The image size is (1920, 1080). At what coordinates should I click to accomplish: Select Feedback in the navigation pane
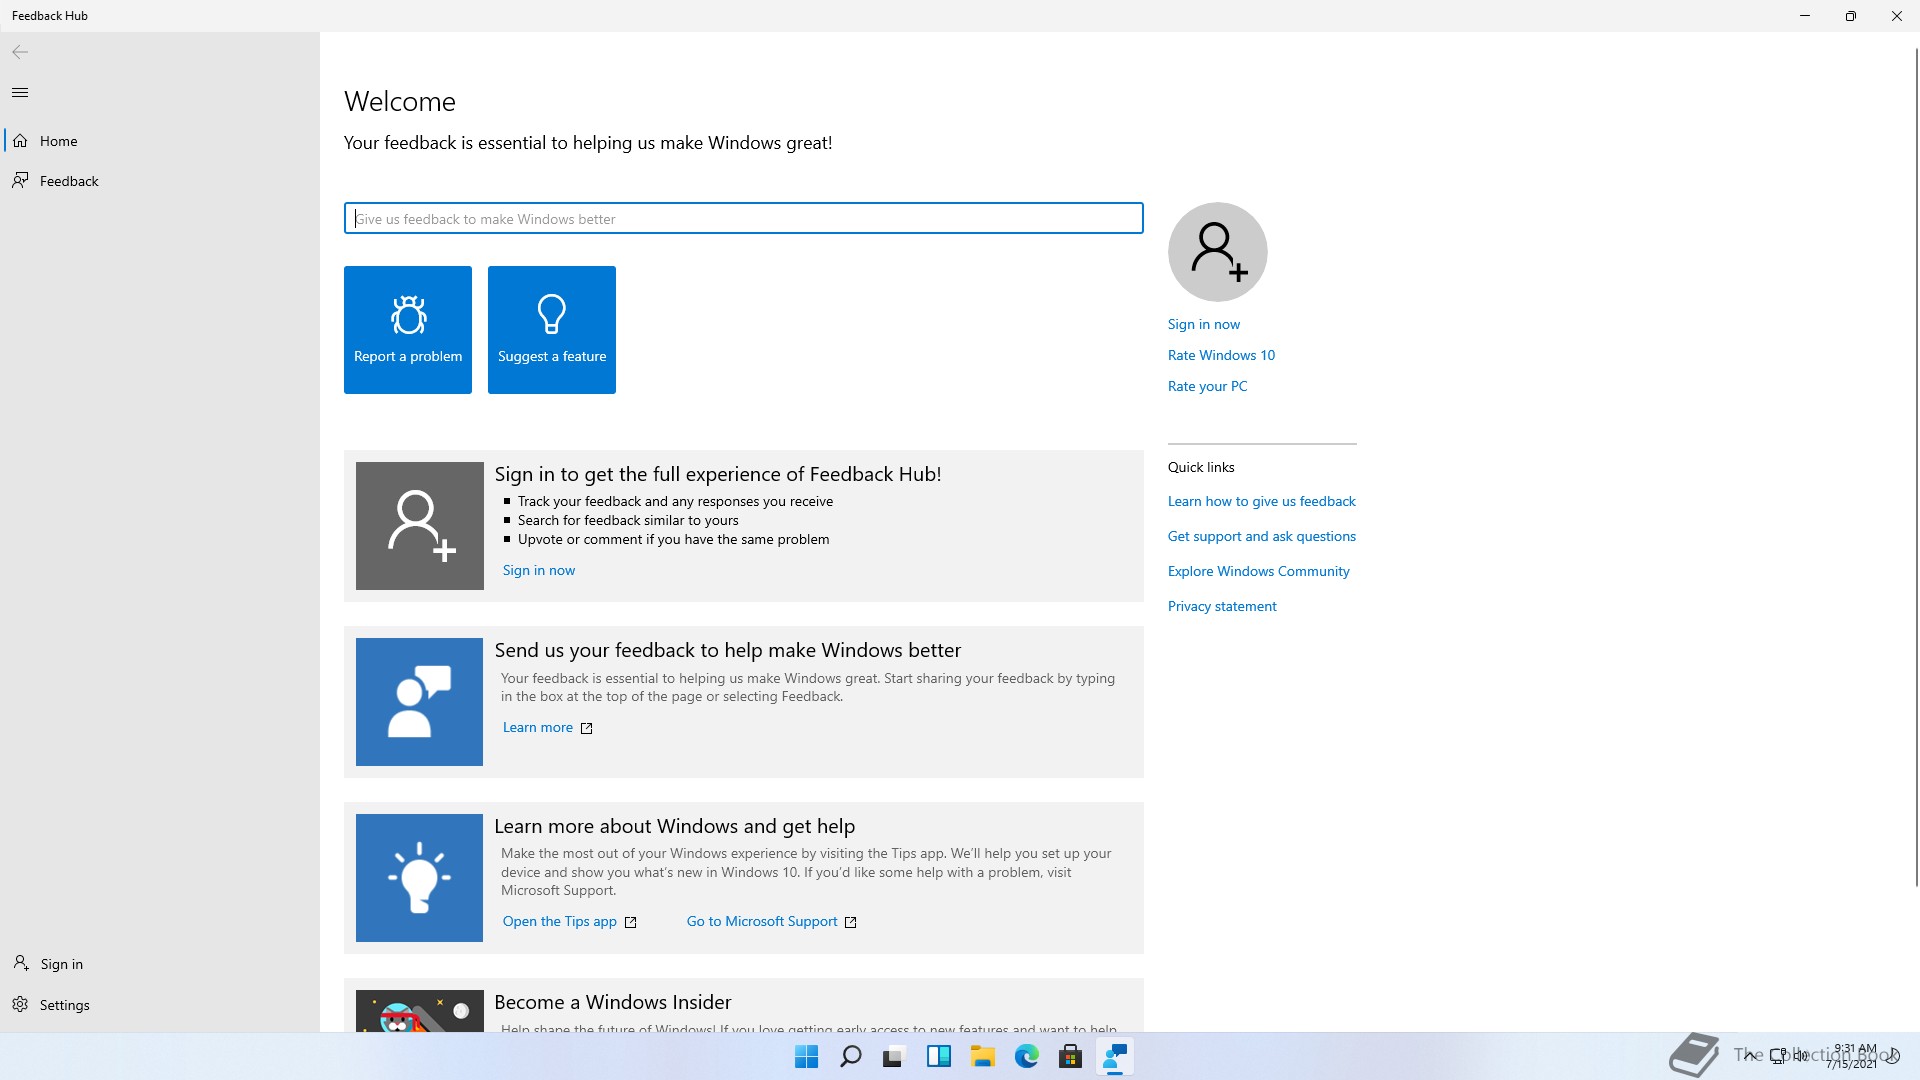pyautogui.click(x=68, y=181)
